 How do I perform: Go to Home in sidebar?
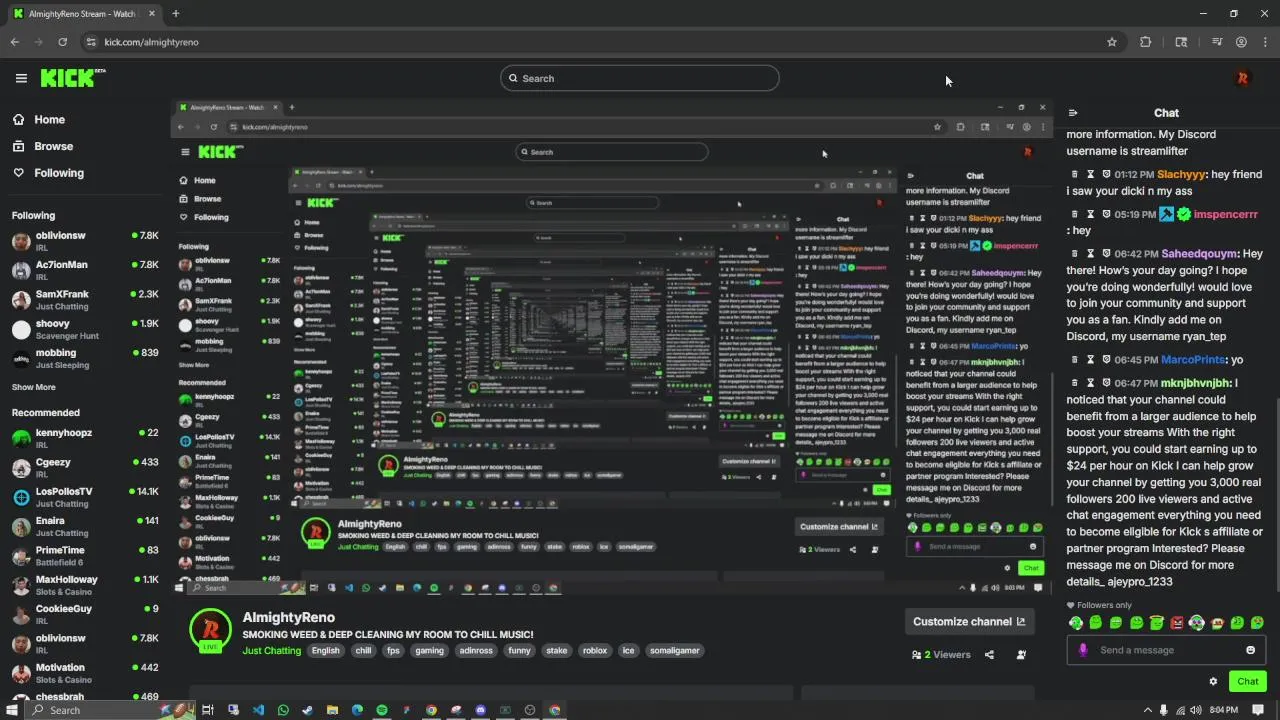click(x=40, y=119)
